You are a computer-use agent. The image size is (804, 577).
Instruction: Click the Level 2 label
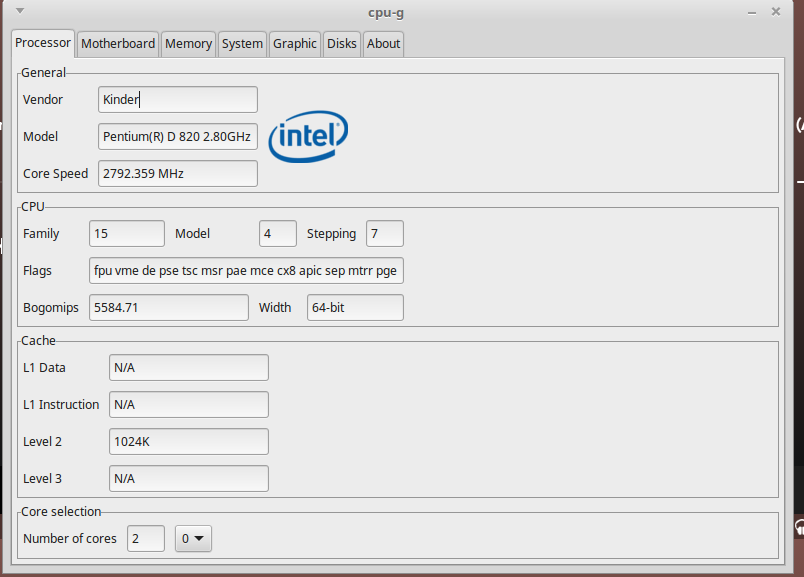[x=43, y=442]
